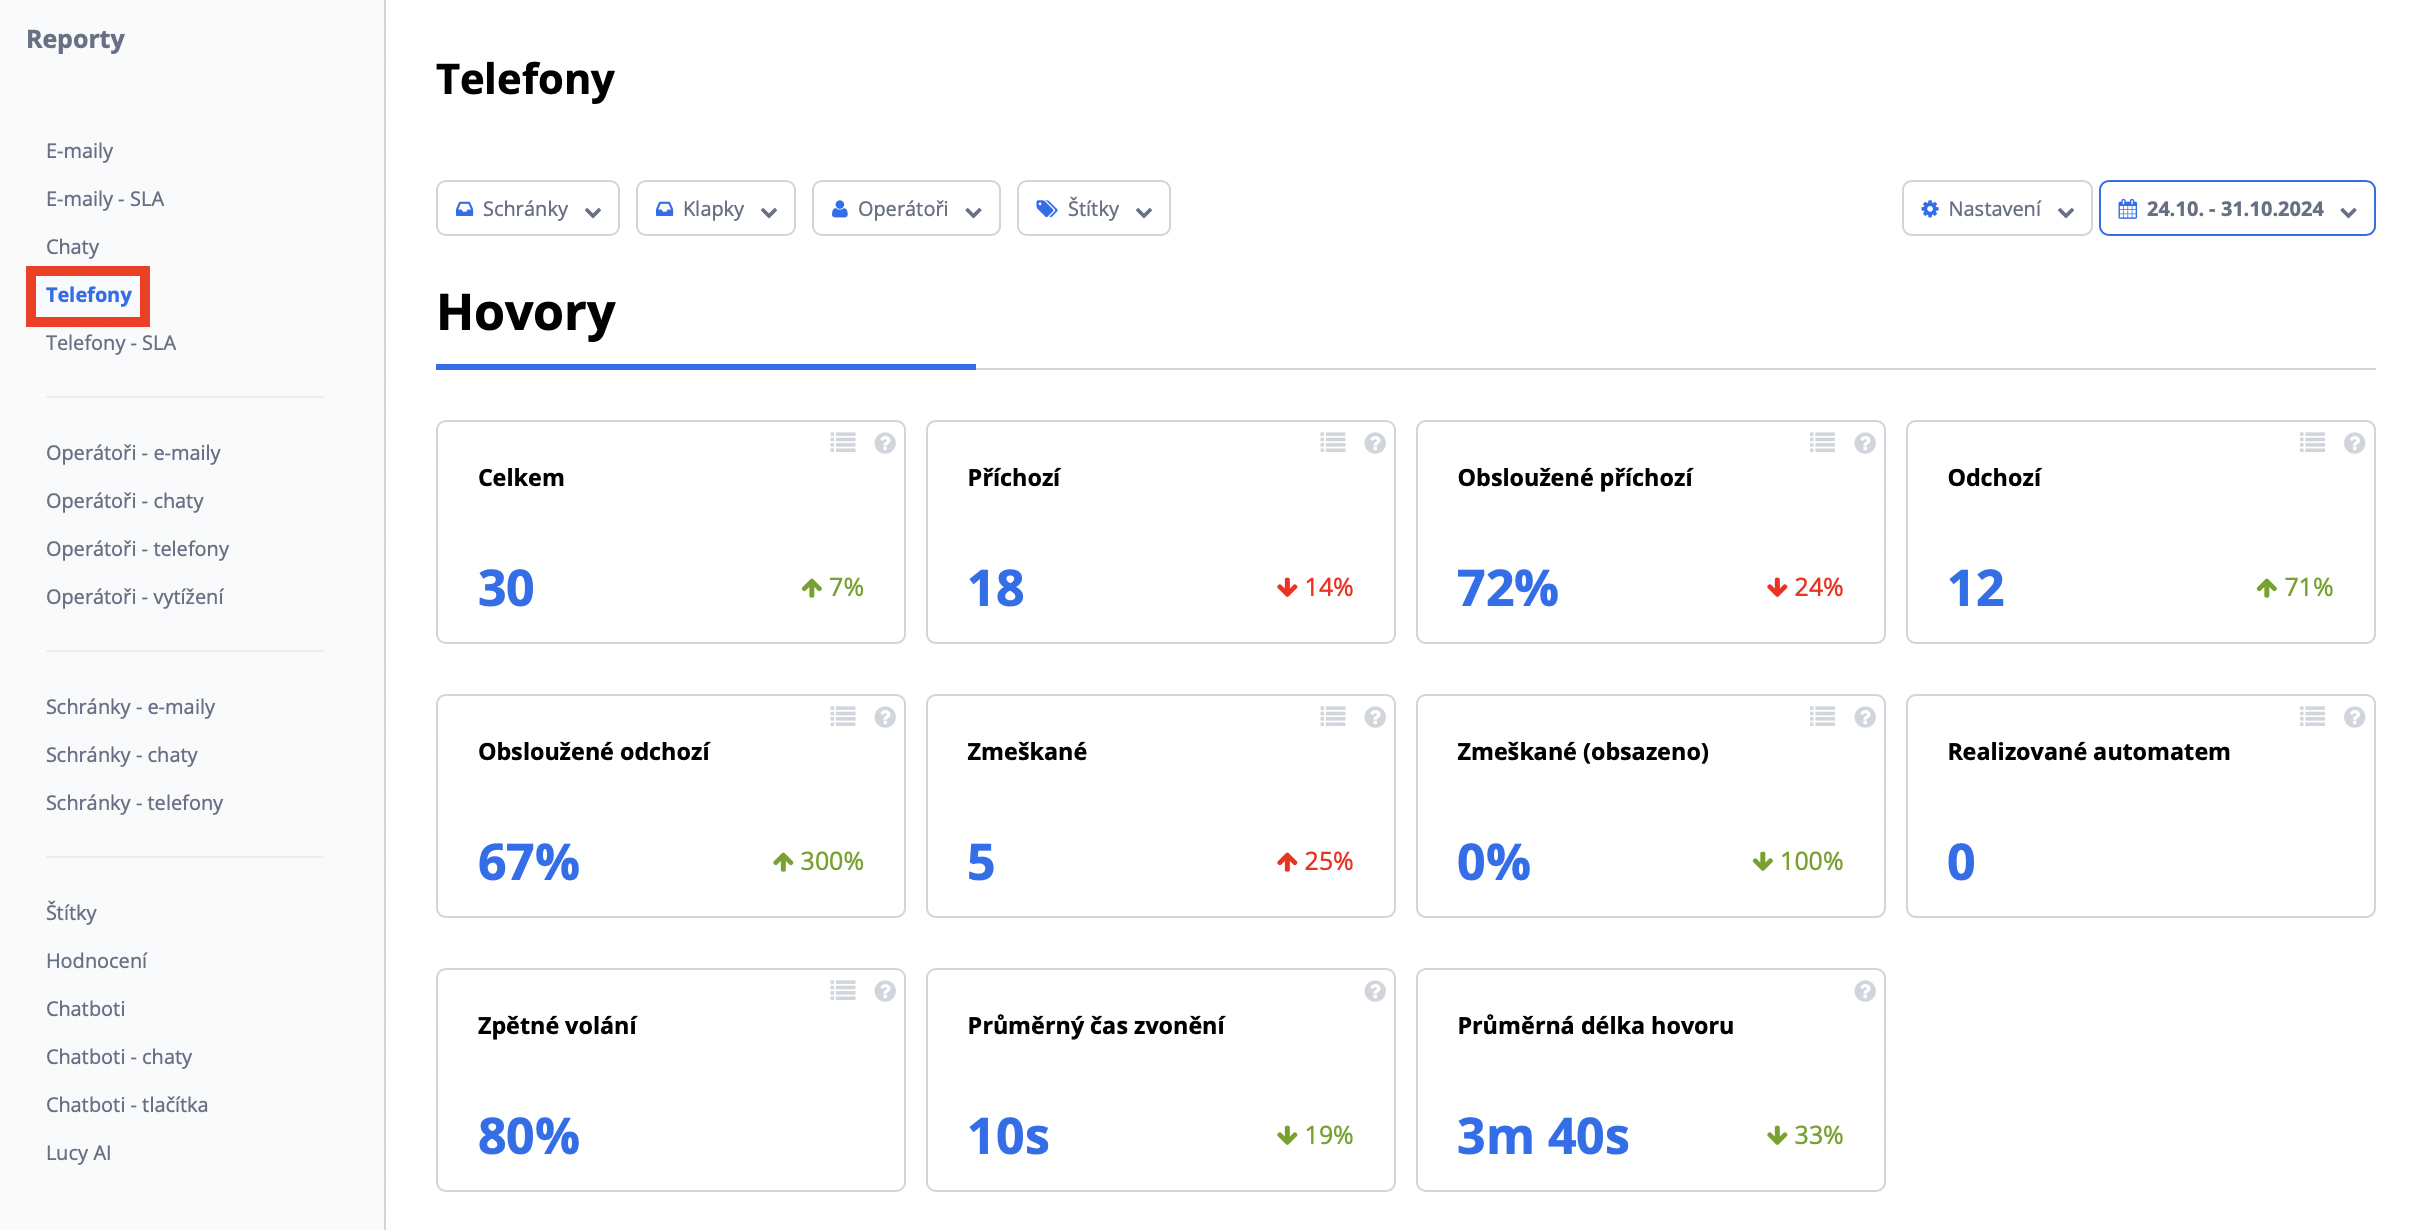Click help icon on Průměrný čas zvonění card

coord(1375,991)
